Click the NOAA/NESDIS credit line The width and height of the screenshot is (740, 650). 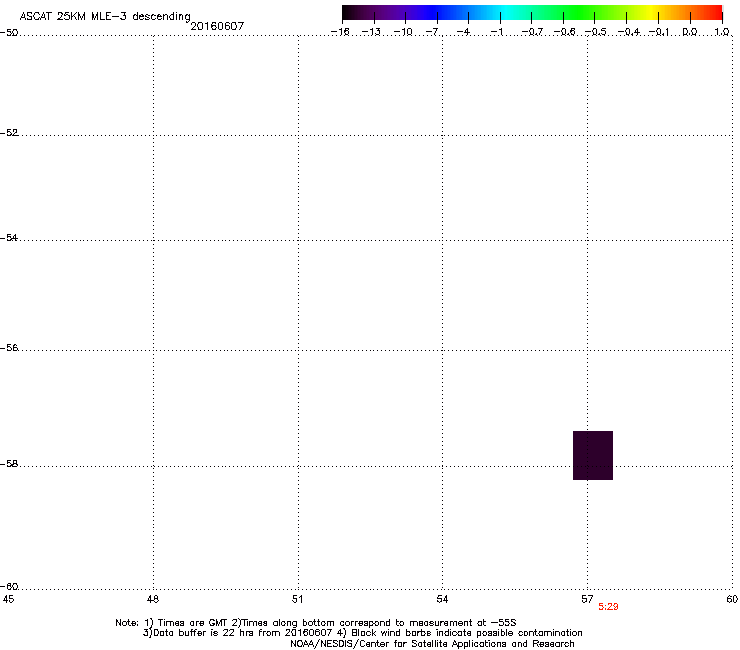pyautogui.click(x=432, y=644)
